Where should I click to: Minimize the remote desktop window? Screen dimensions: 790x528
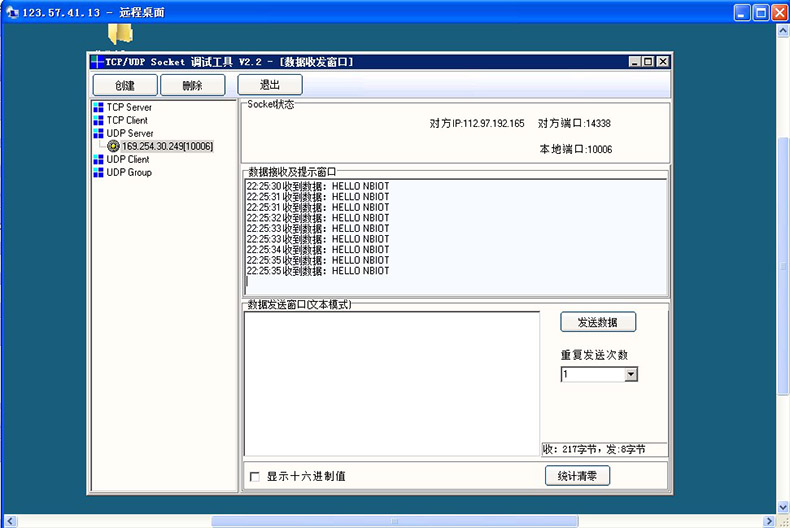742,13
